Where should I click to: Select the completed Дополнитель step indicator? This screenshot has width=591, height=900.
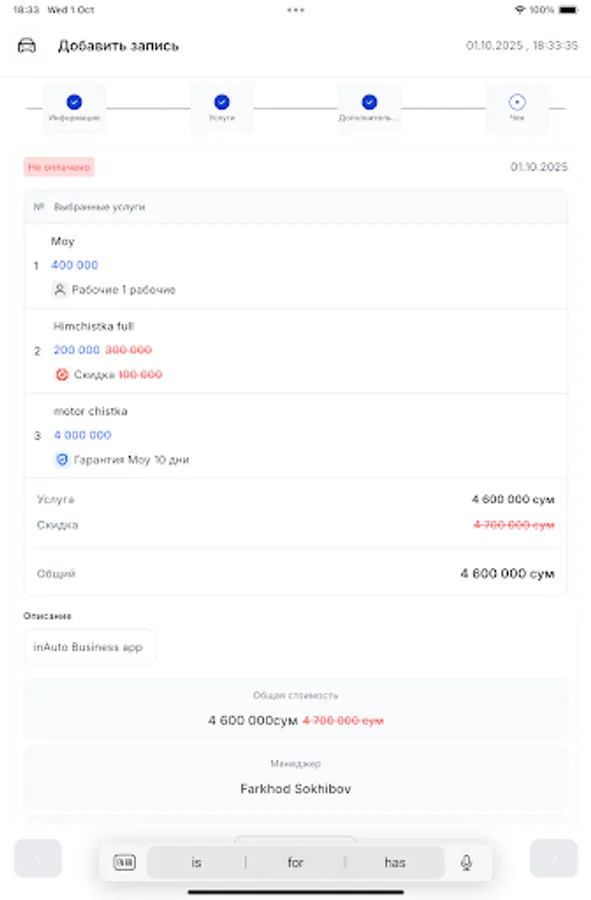[369, 100]
